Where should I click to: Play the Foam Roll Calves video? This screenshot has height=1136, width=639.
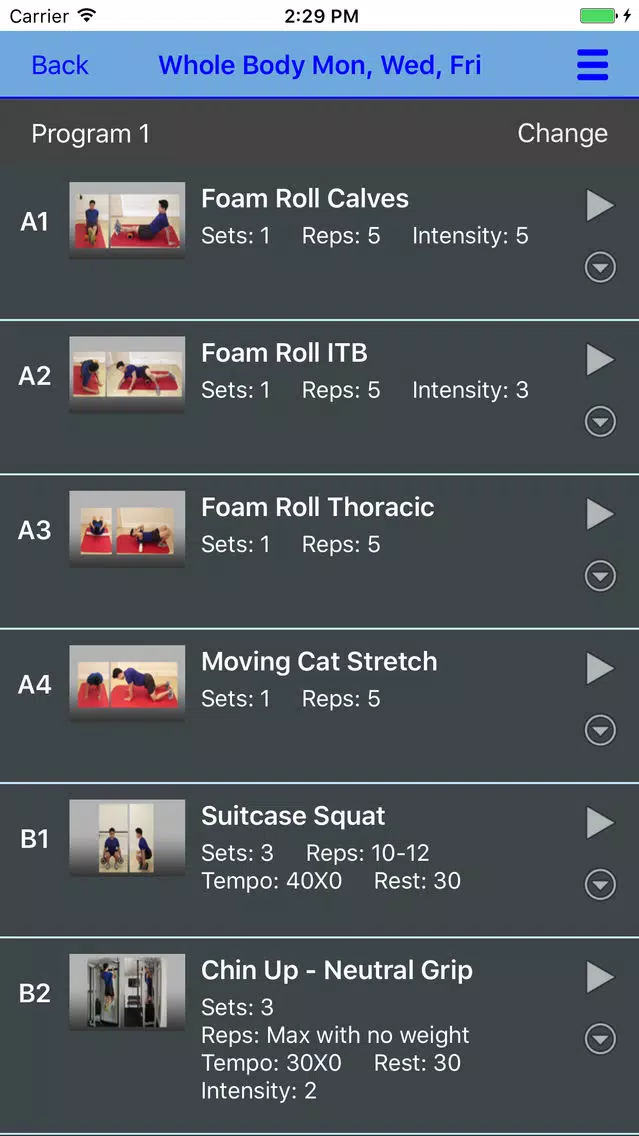pyautogui.click(x=600, y=206)
